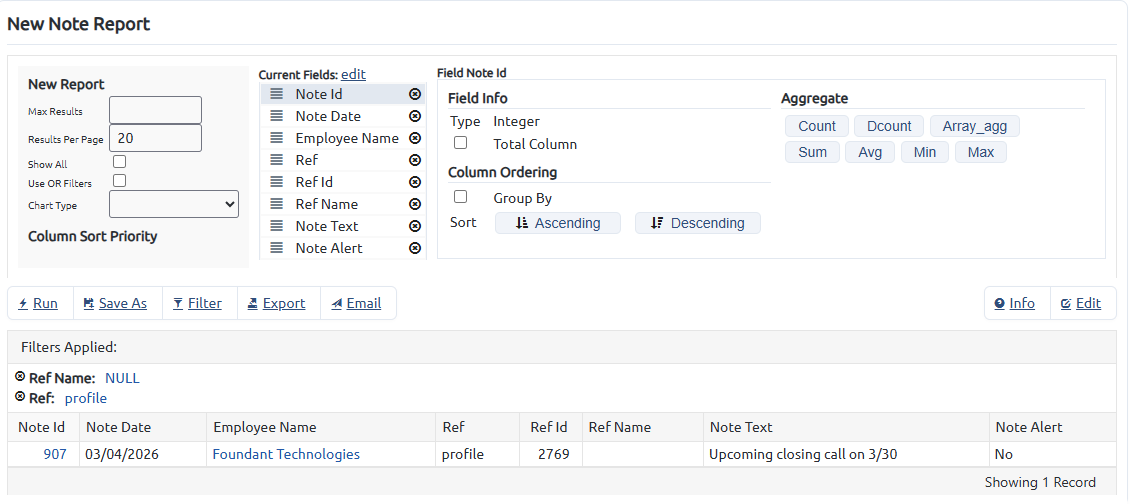Apply the Sum aggregate

pyautogui.click(x=812, y=152)
